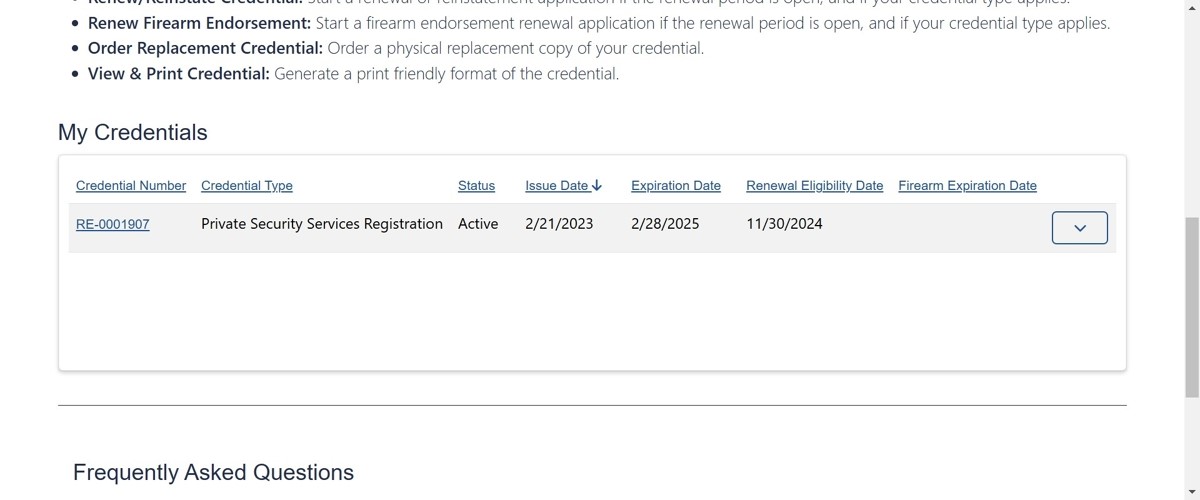Click the Frequently Asked Questions heading

click(x=213, y=472)
